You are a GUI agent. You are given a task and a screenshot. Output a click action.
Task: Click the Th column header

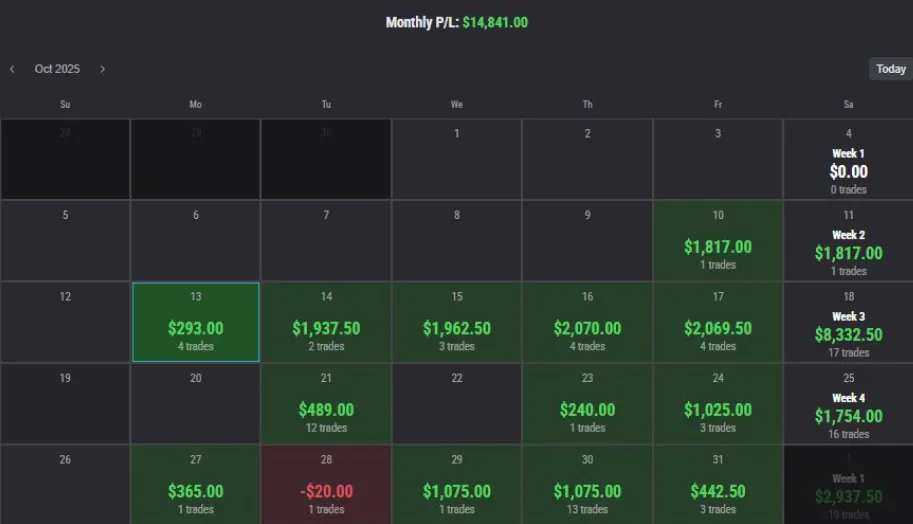point(588,104)
